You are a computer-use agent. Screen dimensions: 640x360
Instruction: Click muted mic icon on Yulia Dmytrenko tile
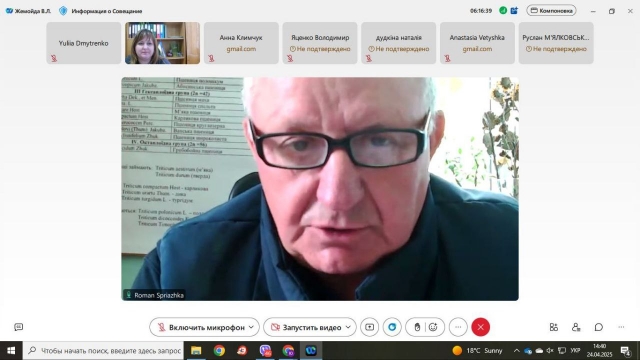tap(54, 58)
